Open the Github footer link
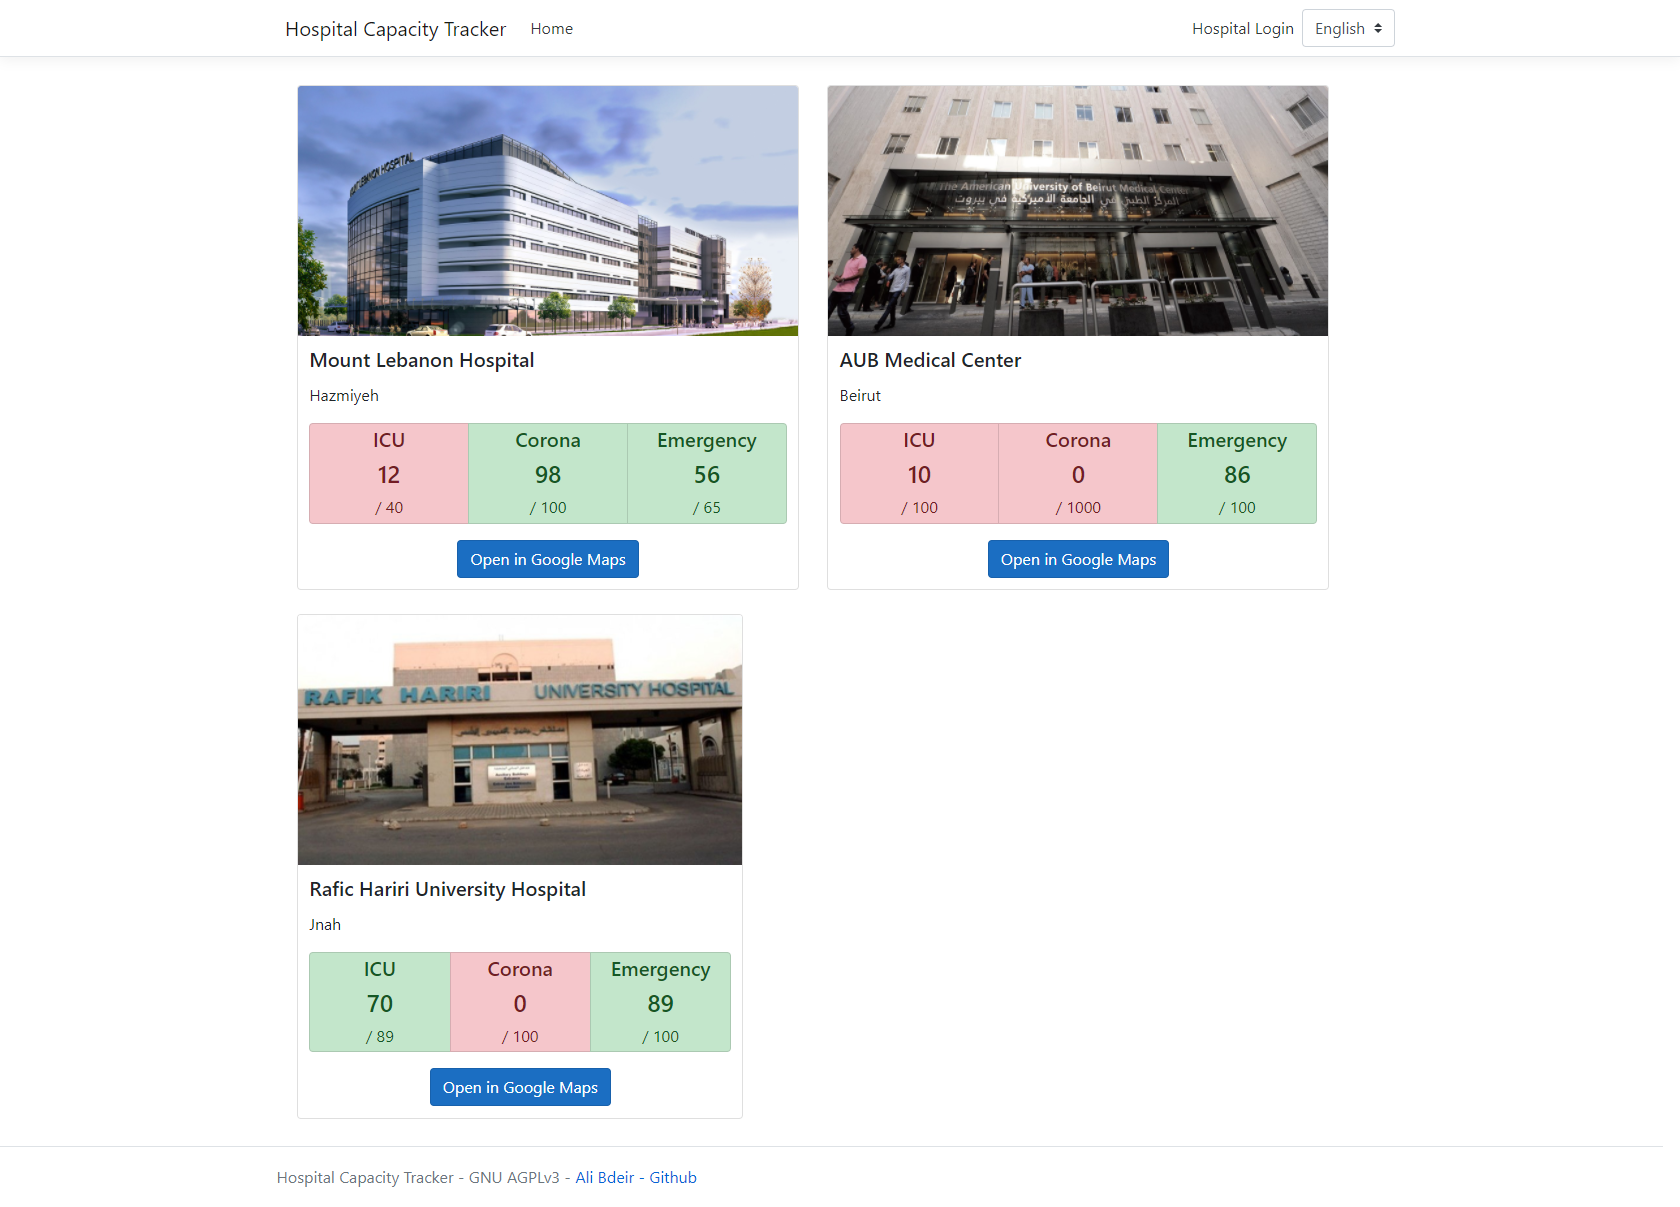1680x1207 pixels. pos(673,1177)
